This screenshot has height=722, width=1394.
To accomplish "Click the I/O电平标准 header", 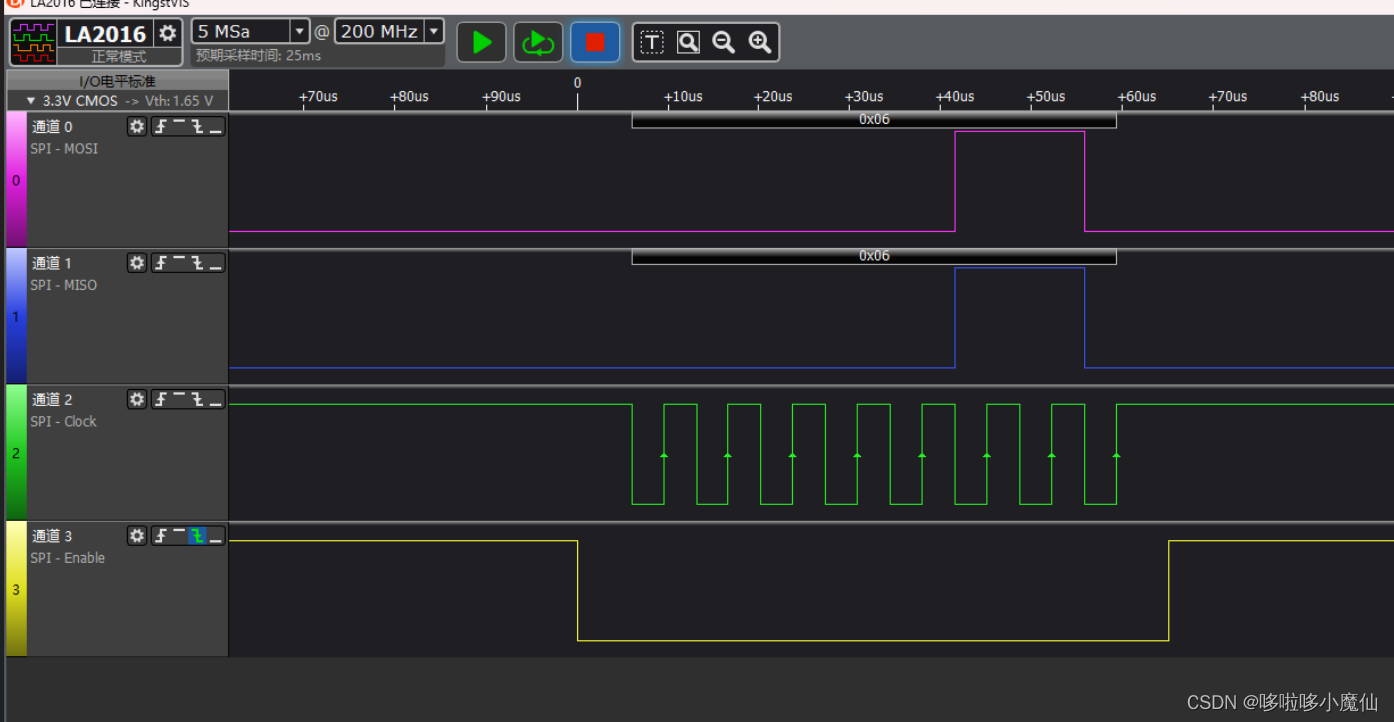I will pyautogui.click(x=117, y=81).
